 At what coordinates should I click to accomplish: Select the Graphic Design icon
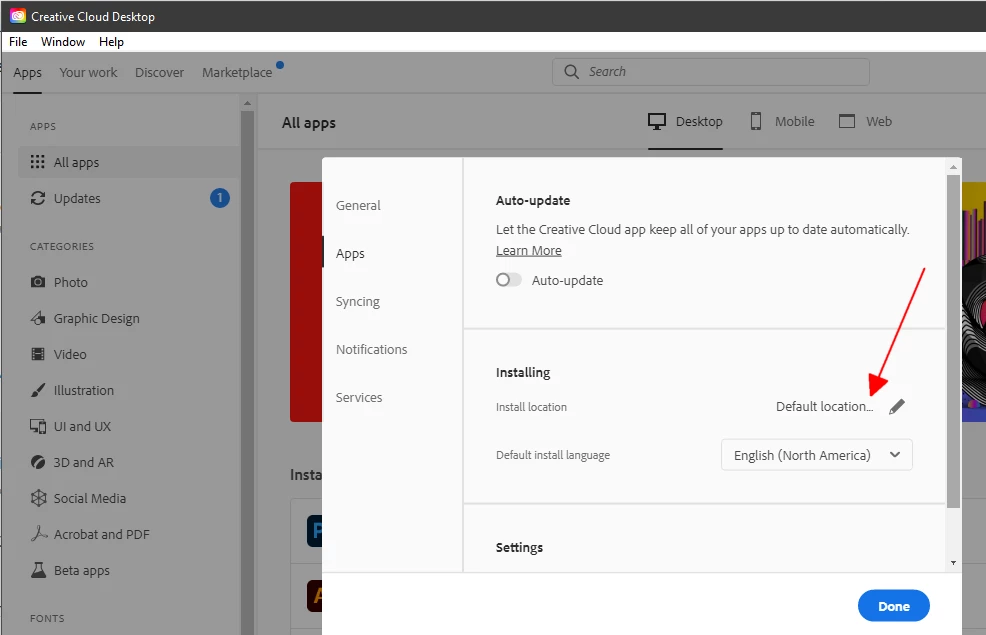38,318
